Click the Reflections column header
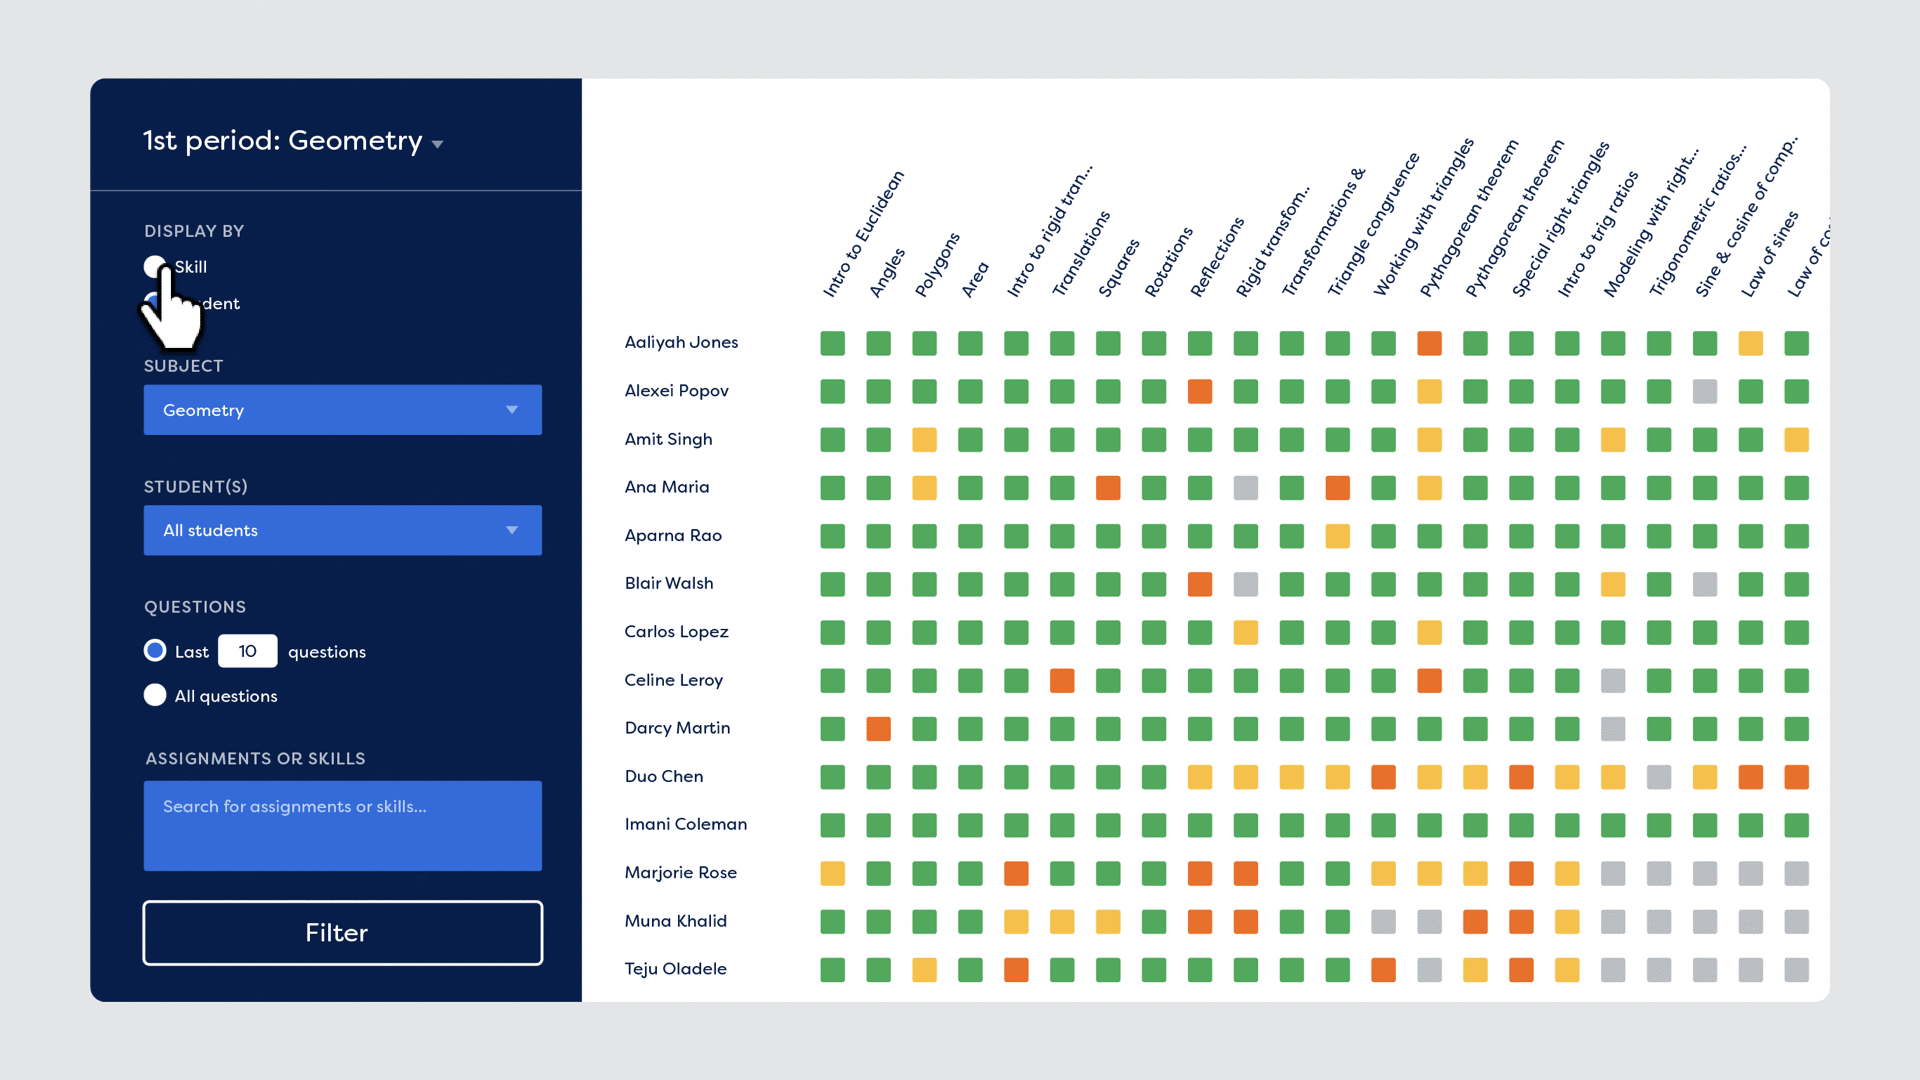 (x=1216, y=258)
